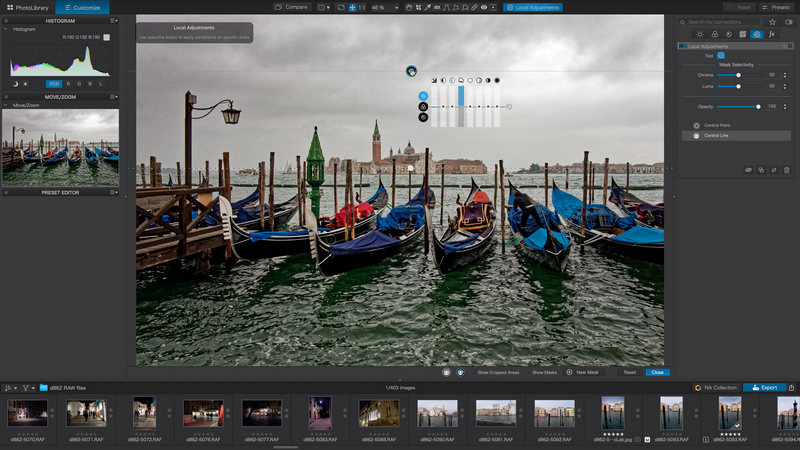Click the control line handle on image

[411, 71]
